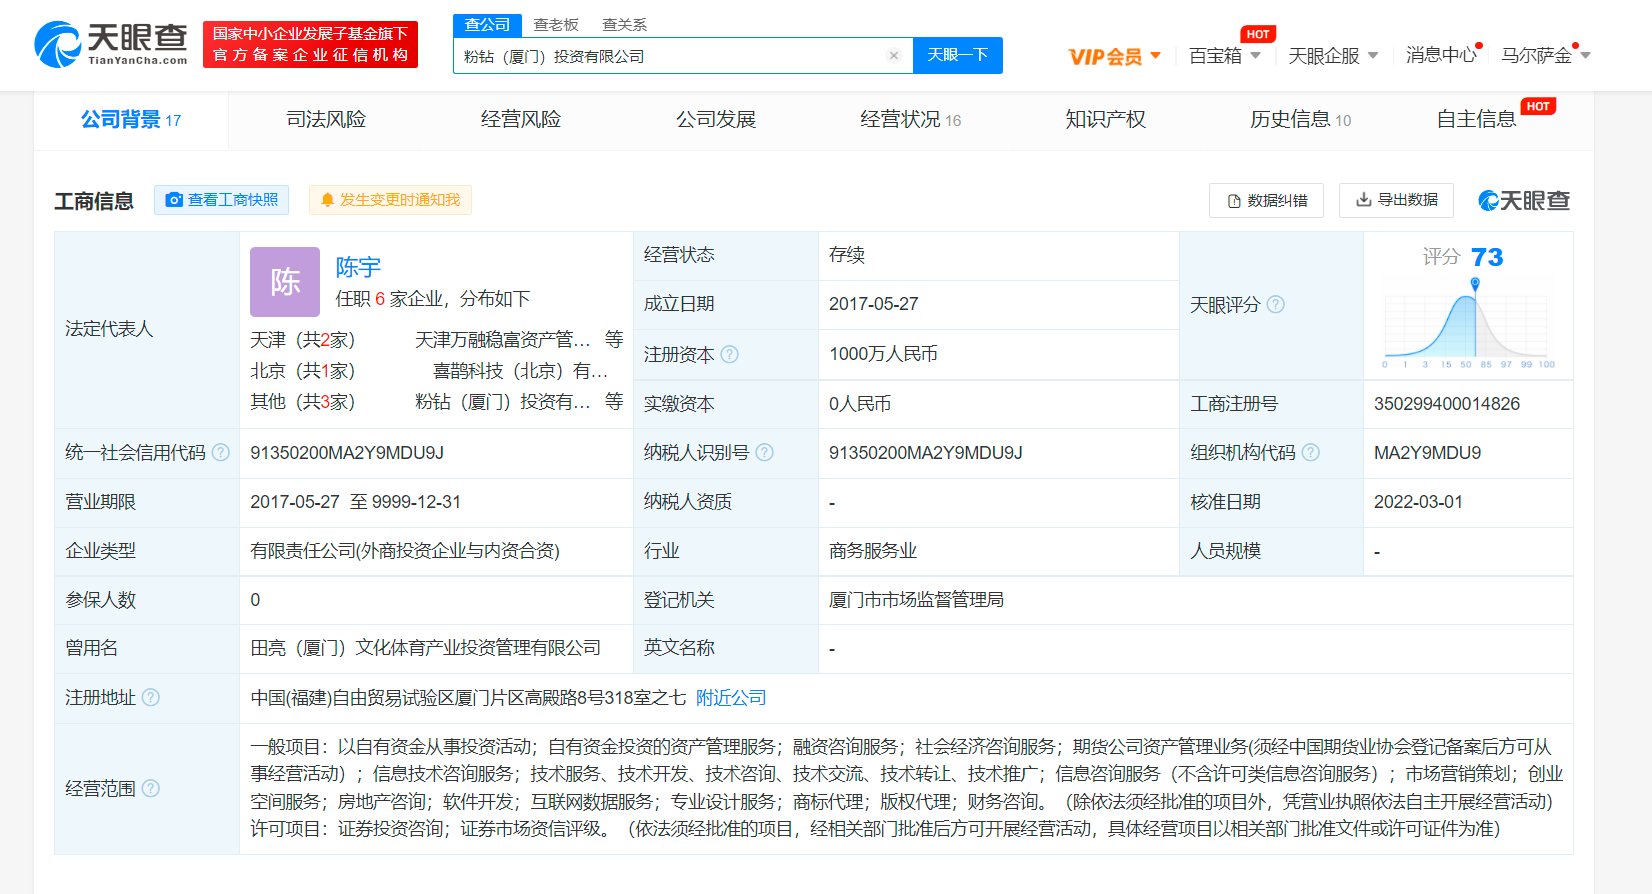
Task: Click the help icon next to 天眼评分
Action: [x=1276, y=305]
